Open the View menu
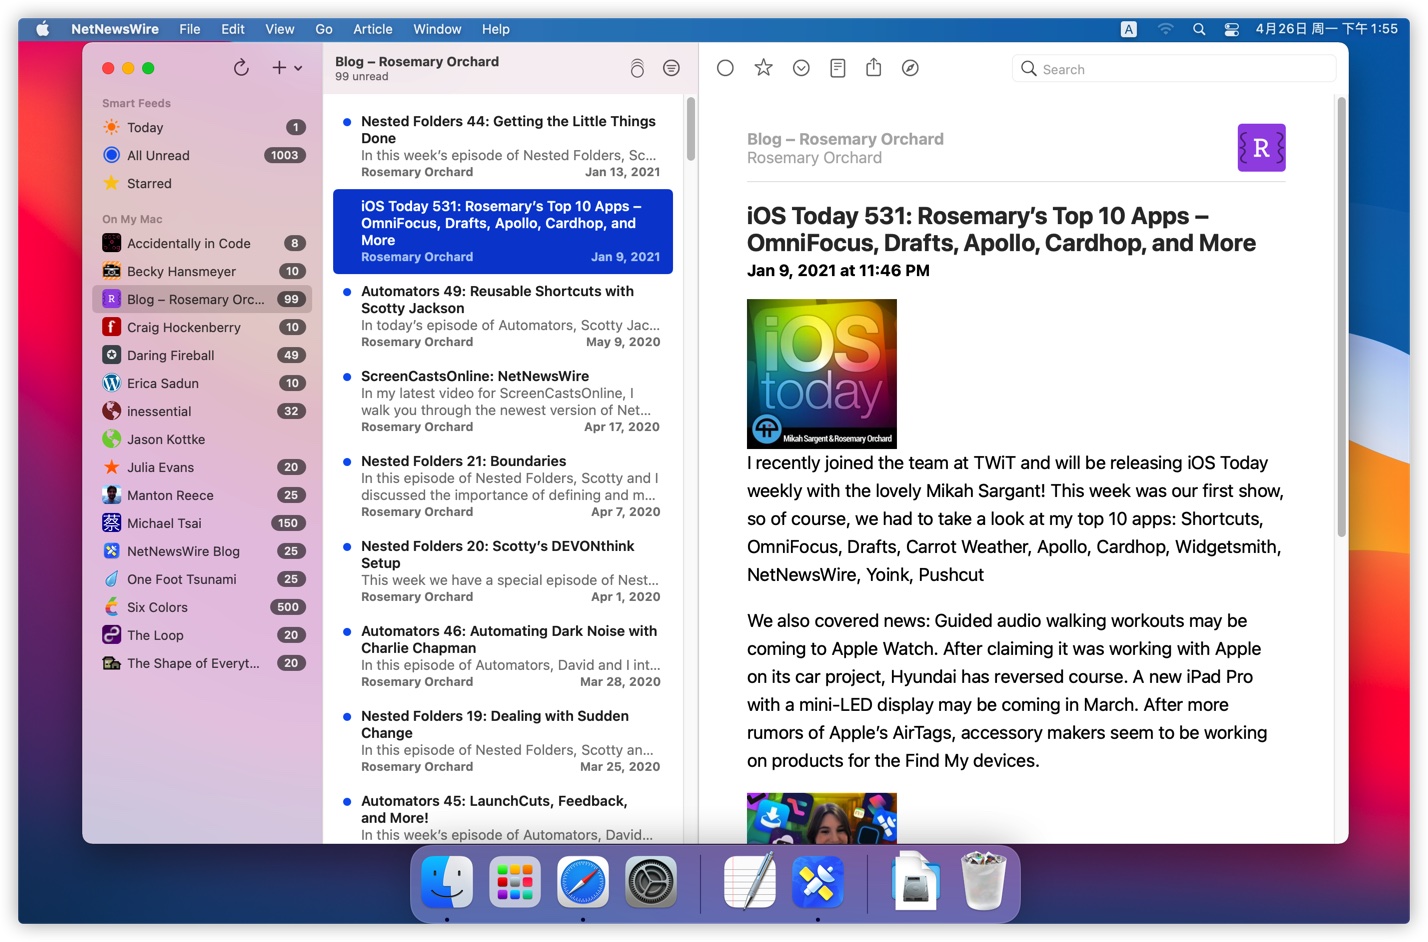1428x942 pixels. tap(280, 29)
